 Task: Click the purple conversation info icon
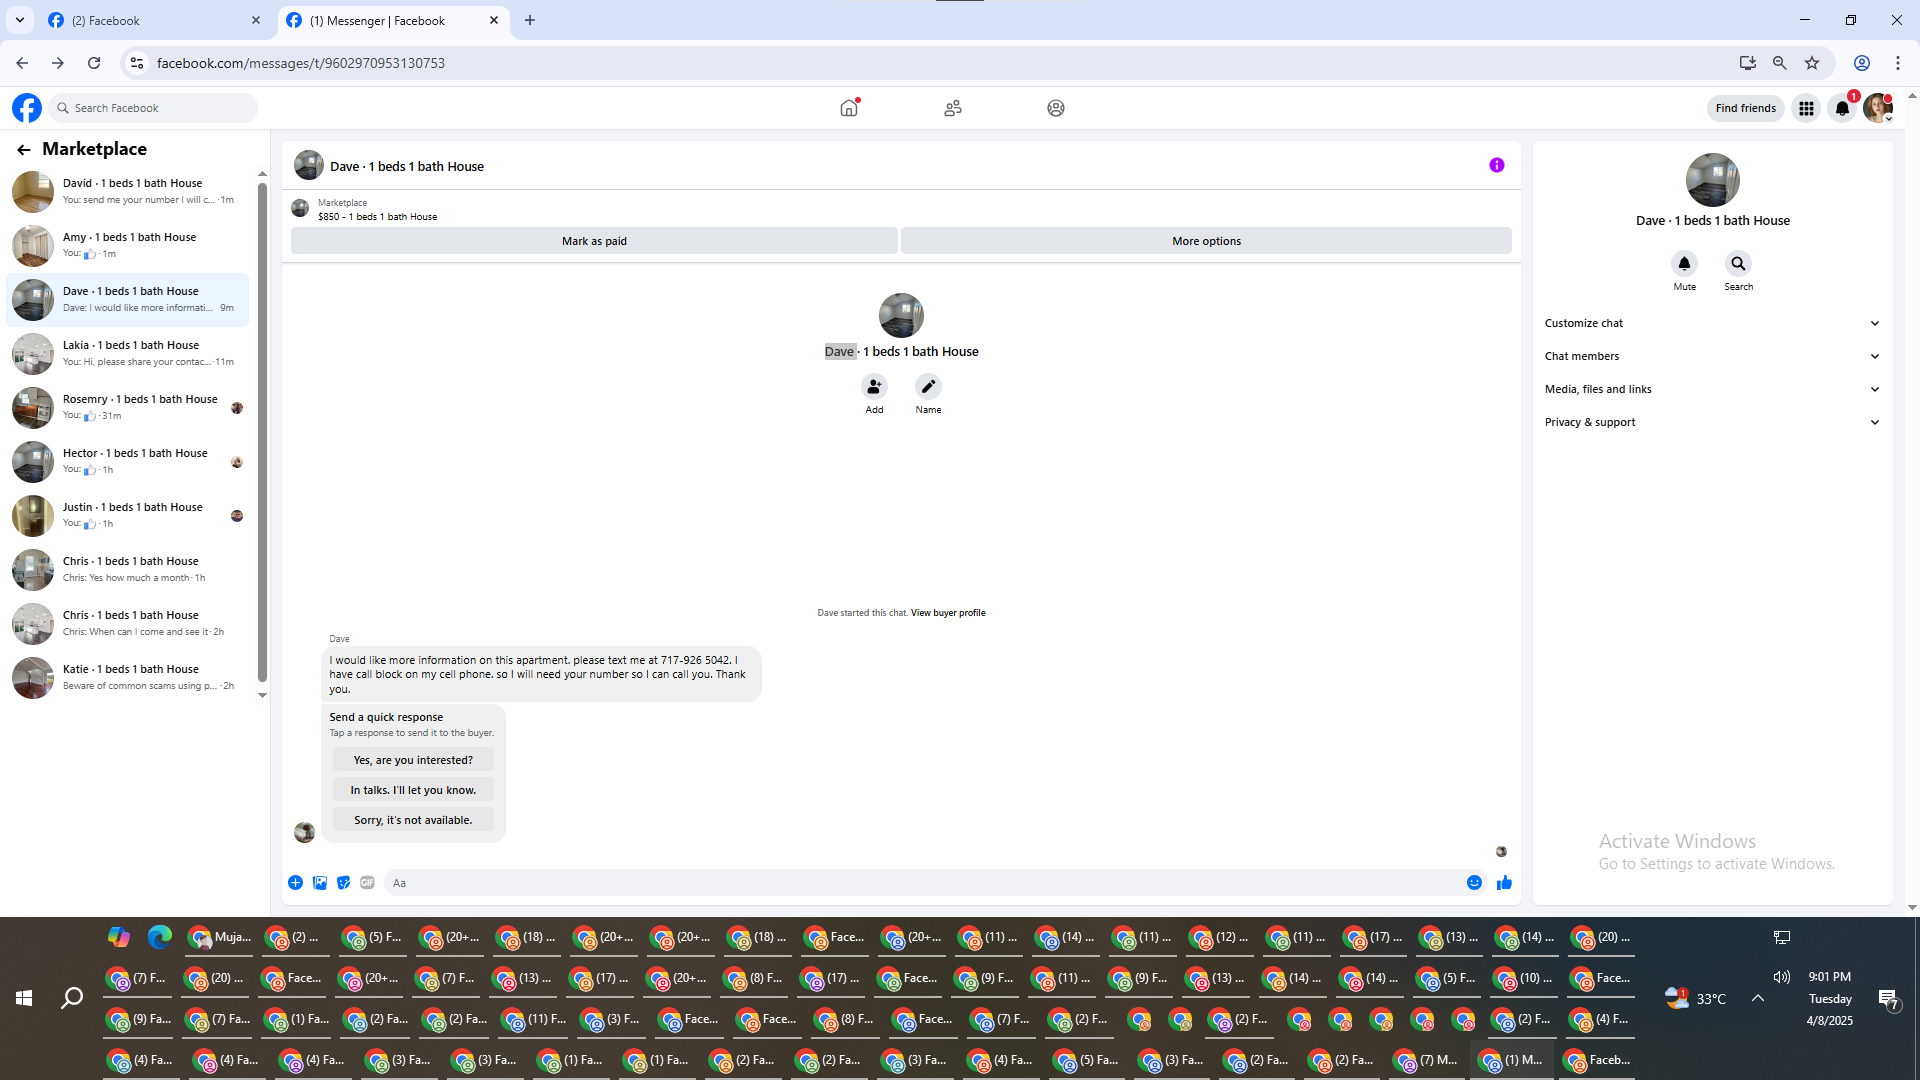point(1496,166)
